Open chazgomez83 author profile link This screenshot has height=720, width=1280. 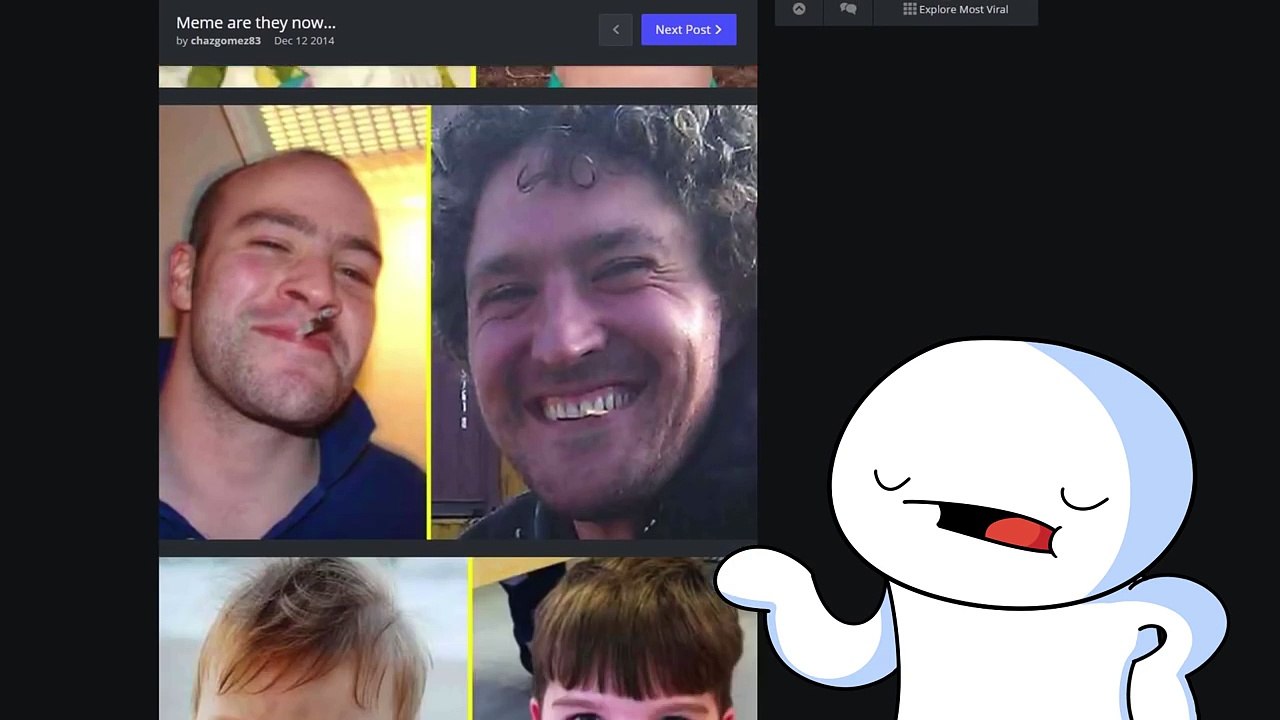pos(226,41)
